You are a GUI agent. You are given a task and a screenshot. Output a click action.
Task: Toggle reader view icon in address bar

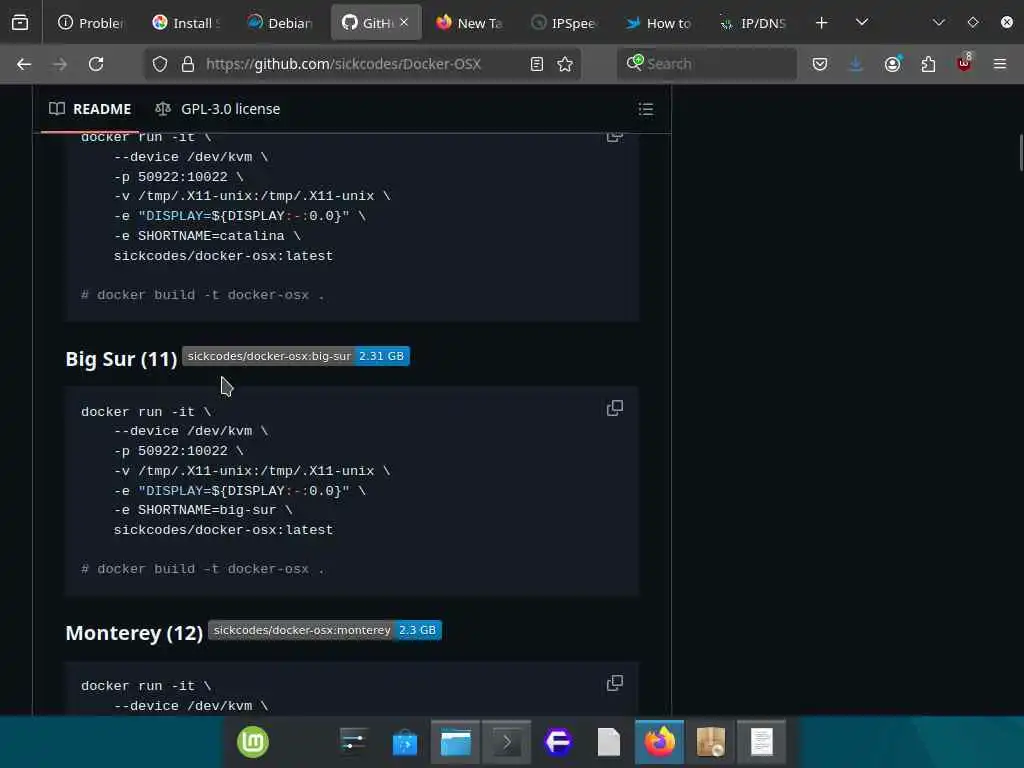coord(537,64)
